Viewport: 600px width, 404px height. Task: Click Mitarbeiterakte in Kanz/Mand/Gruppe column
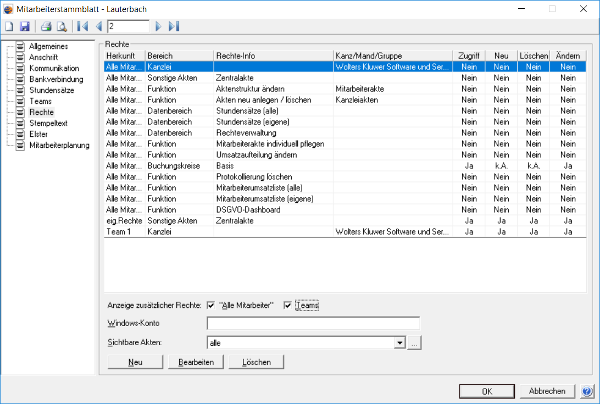360,89
